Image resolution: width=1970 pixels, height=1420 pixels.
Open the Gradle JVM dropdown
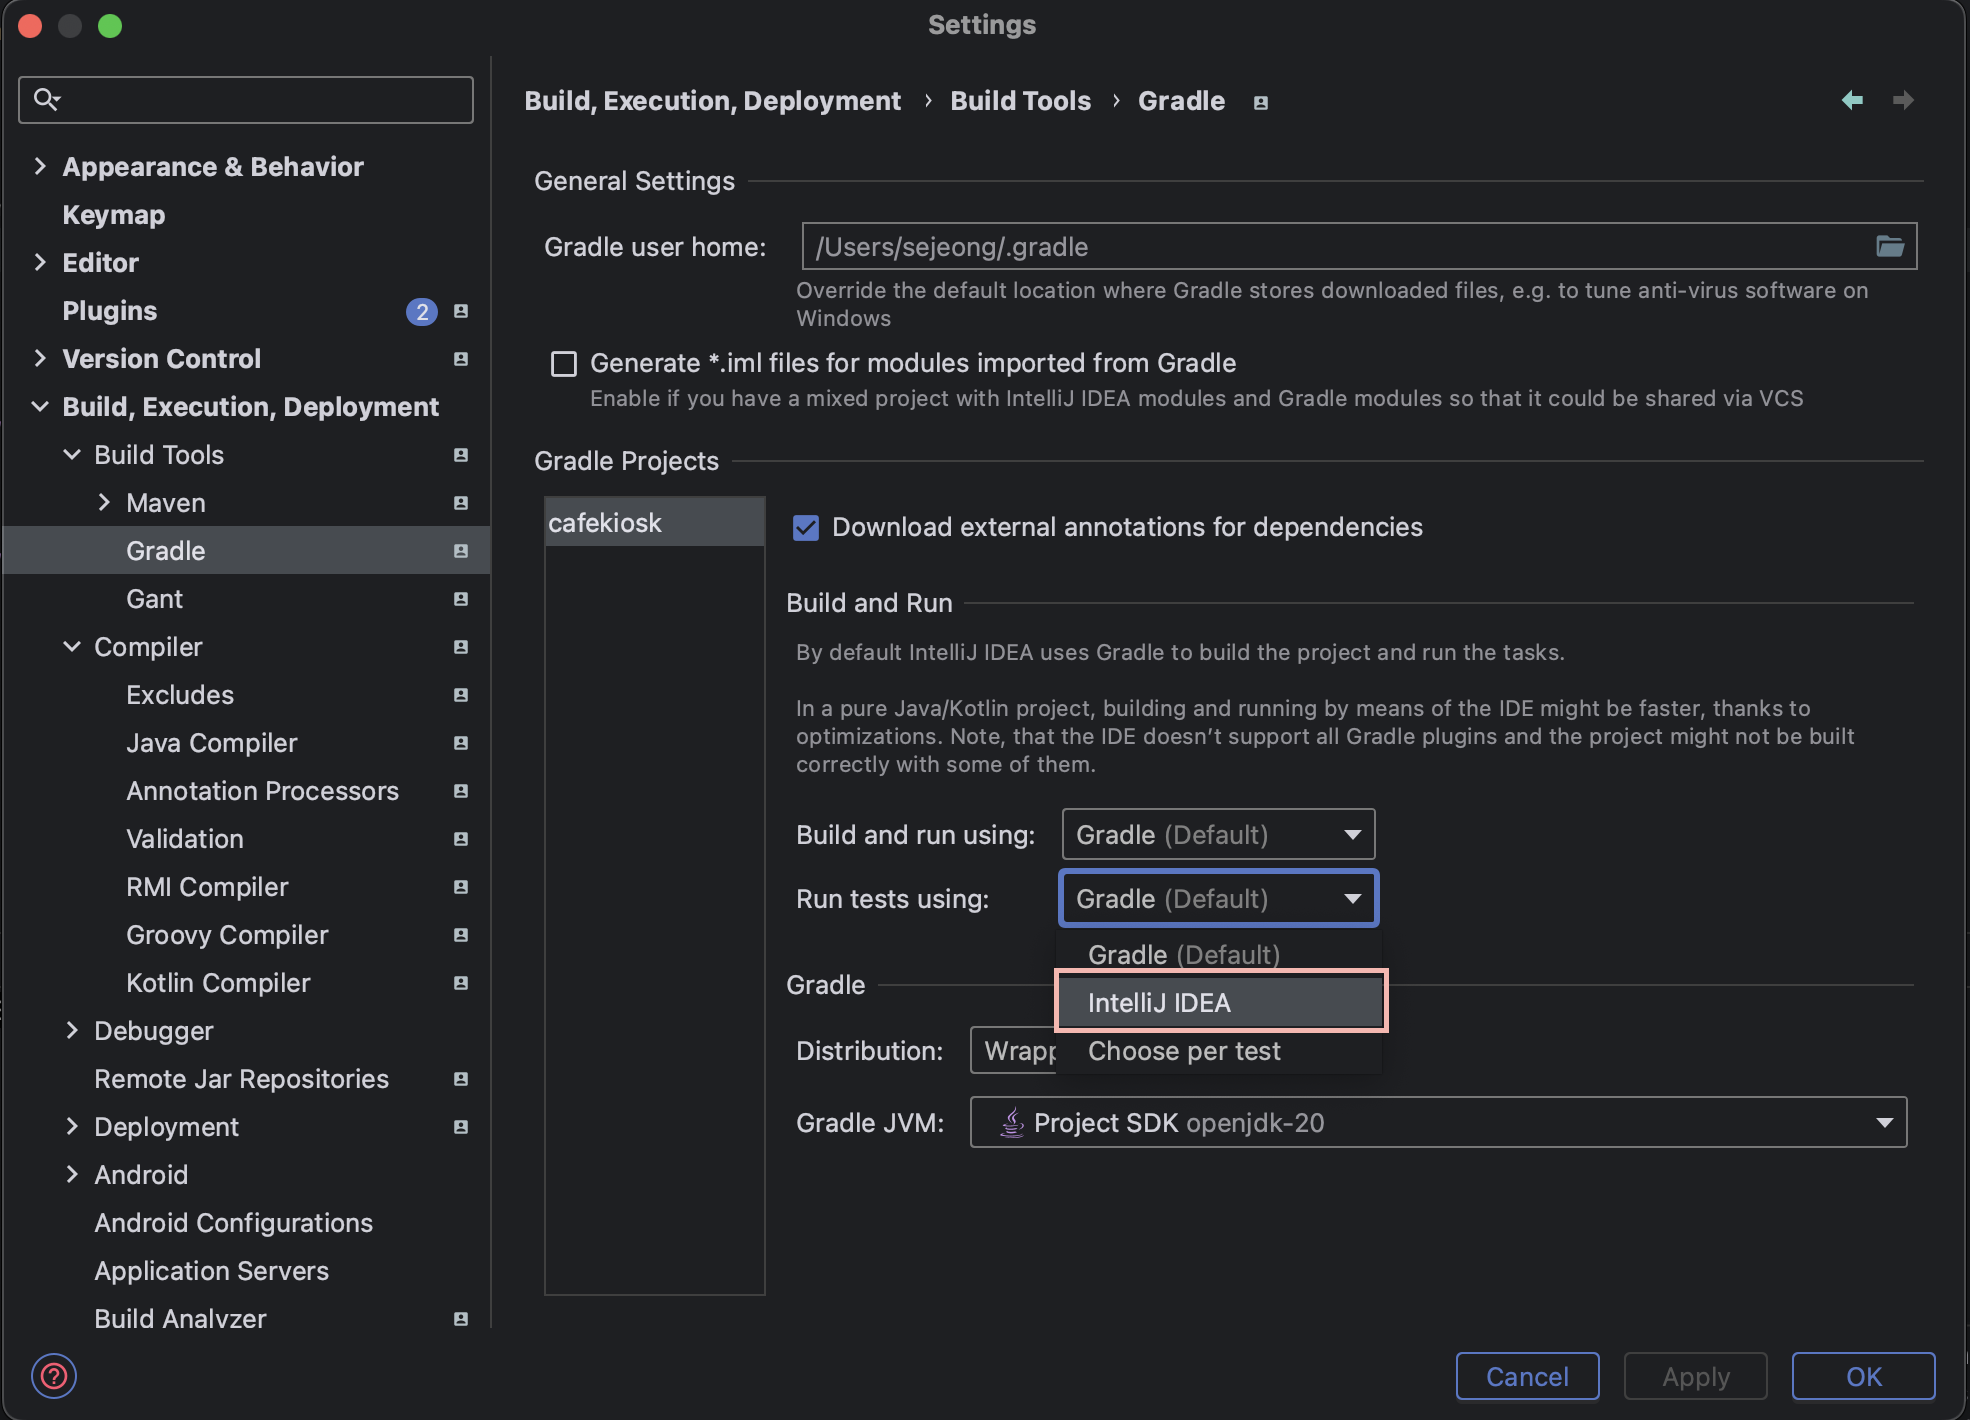(1438, 1122)
